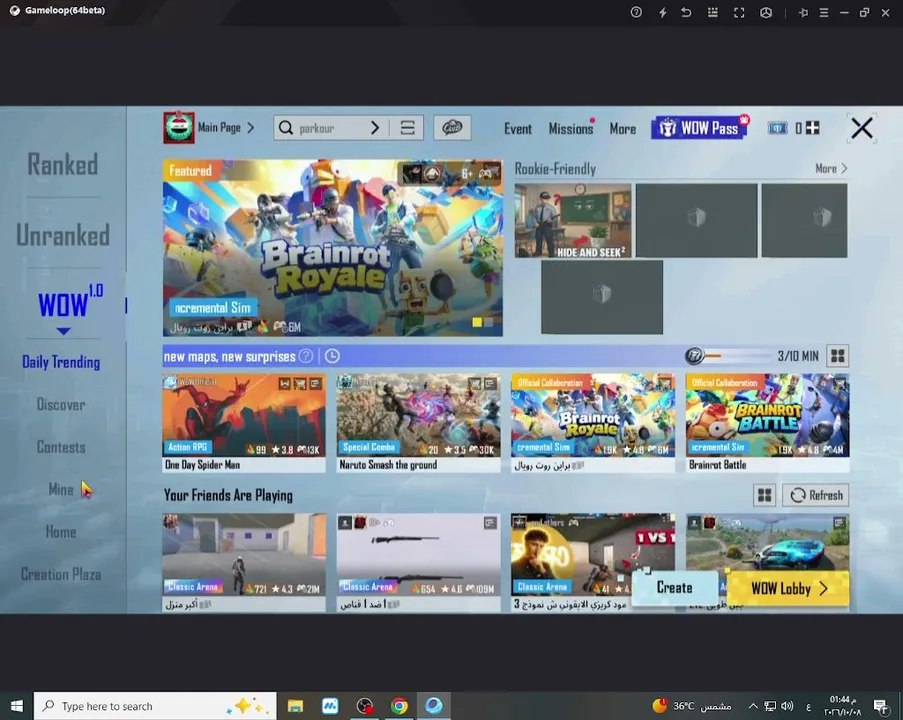Pin the Gameloop window on top
Viewport: 903px width, 720px height.
coord(803,13)
